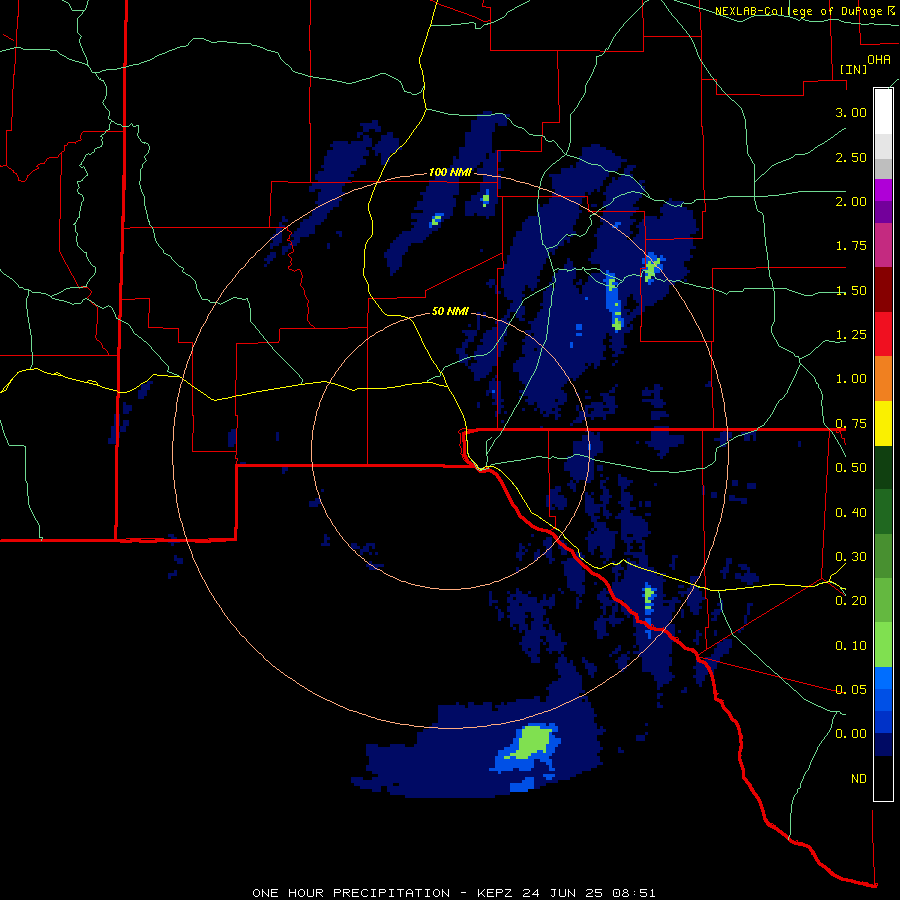Viewport: 900px width, 900px height.
Task: Click the '2.00' legend value
Action: click(x=851, y=201)
